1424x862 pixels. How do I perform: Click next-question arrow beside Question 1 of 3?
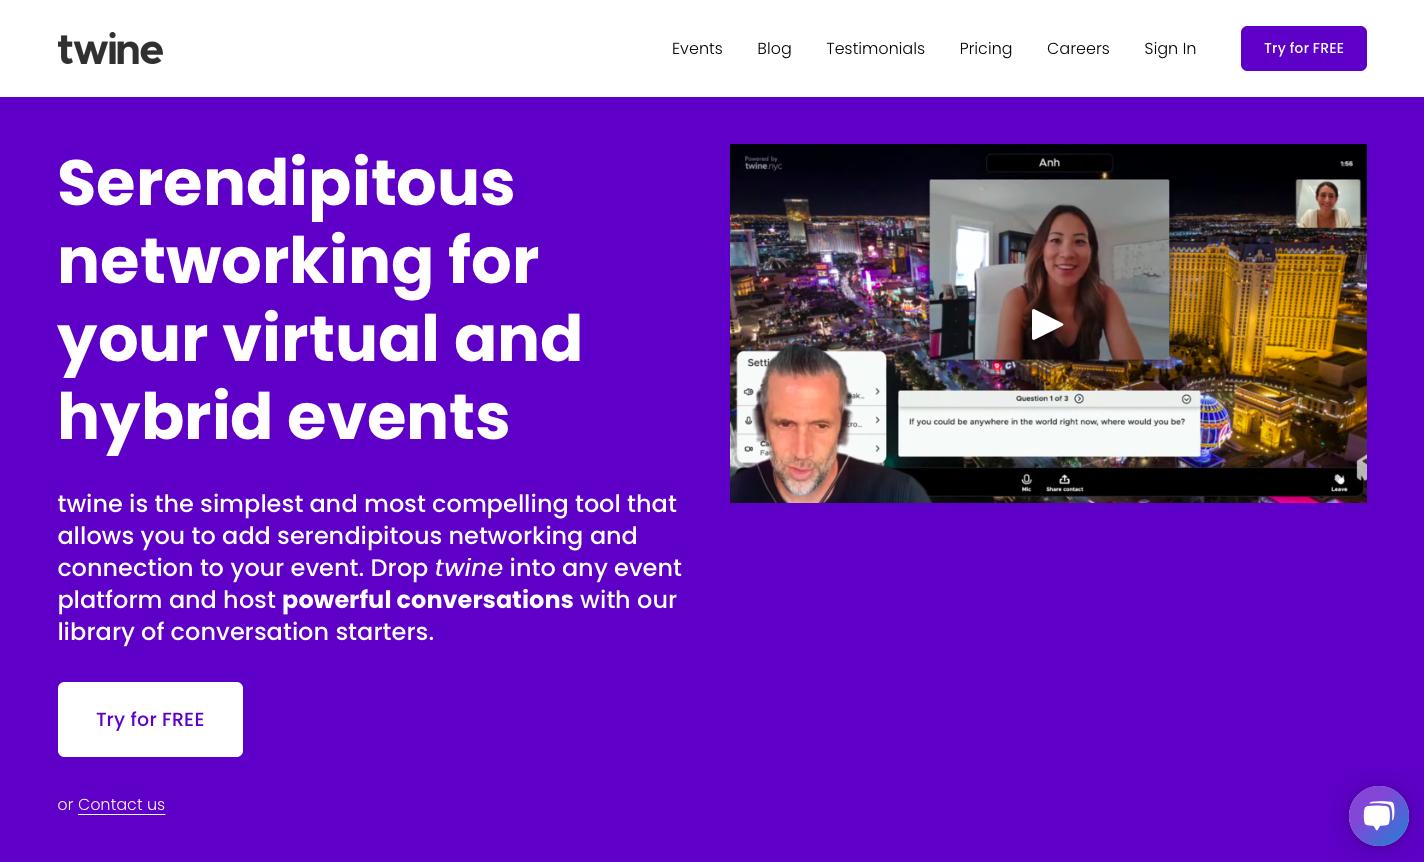pos(1079,399)
